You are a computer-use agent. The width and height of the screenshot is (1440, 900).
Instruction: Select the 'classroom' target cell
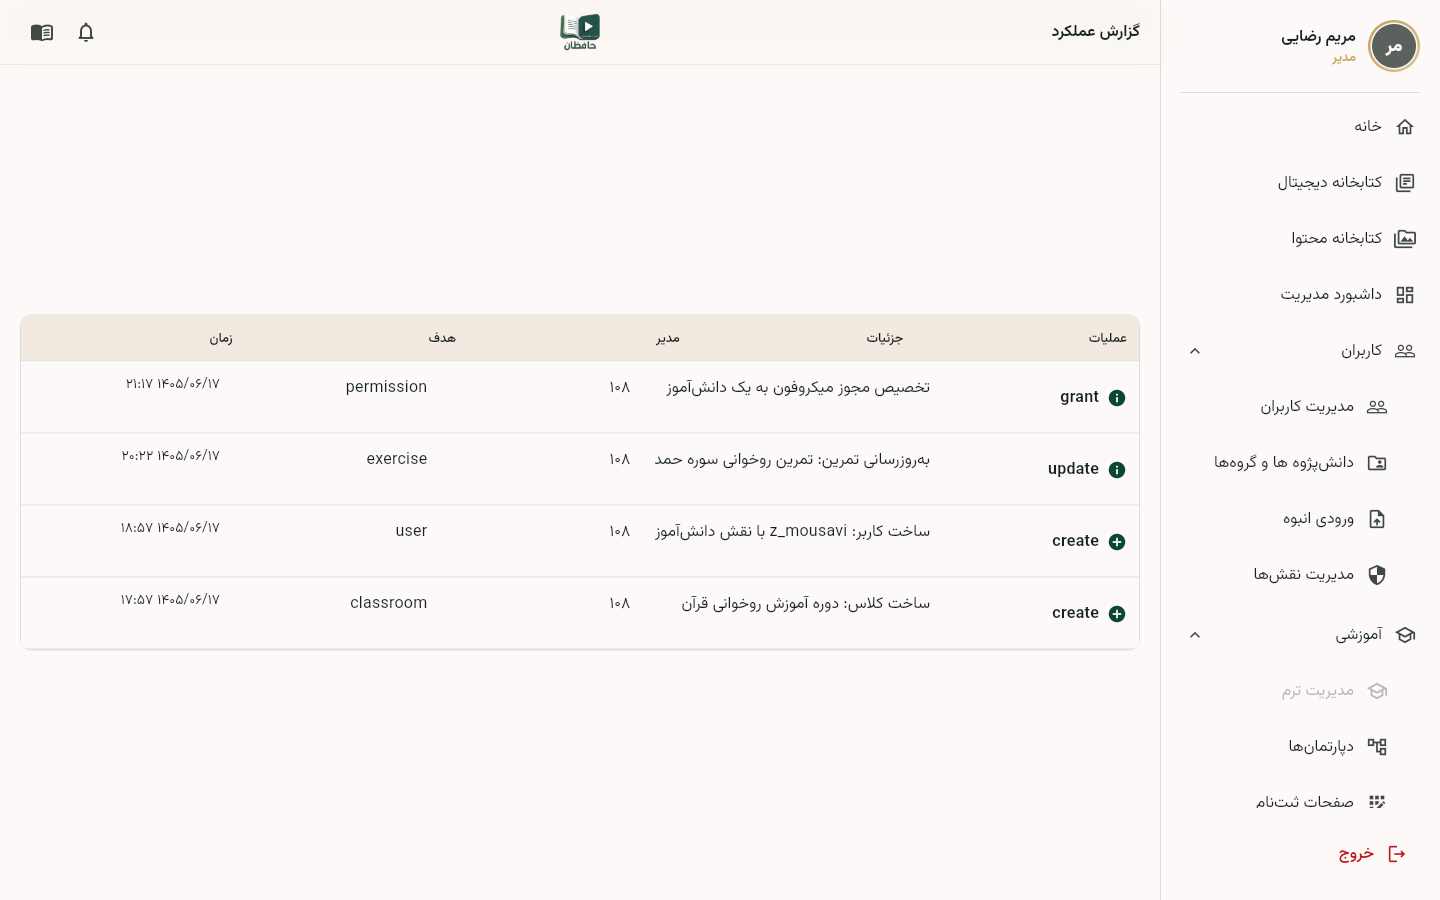point(389,603)
